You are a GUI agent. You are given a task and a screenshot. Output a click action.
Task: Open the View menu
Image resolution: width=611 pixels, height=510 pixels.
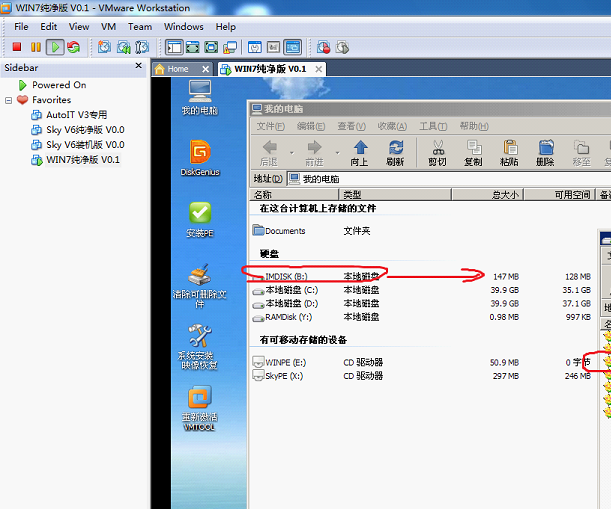coord(79,26)
